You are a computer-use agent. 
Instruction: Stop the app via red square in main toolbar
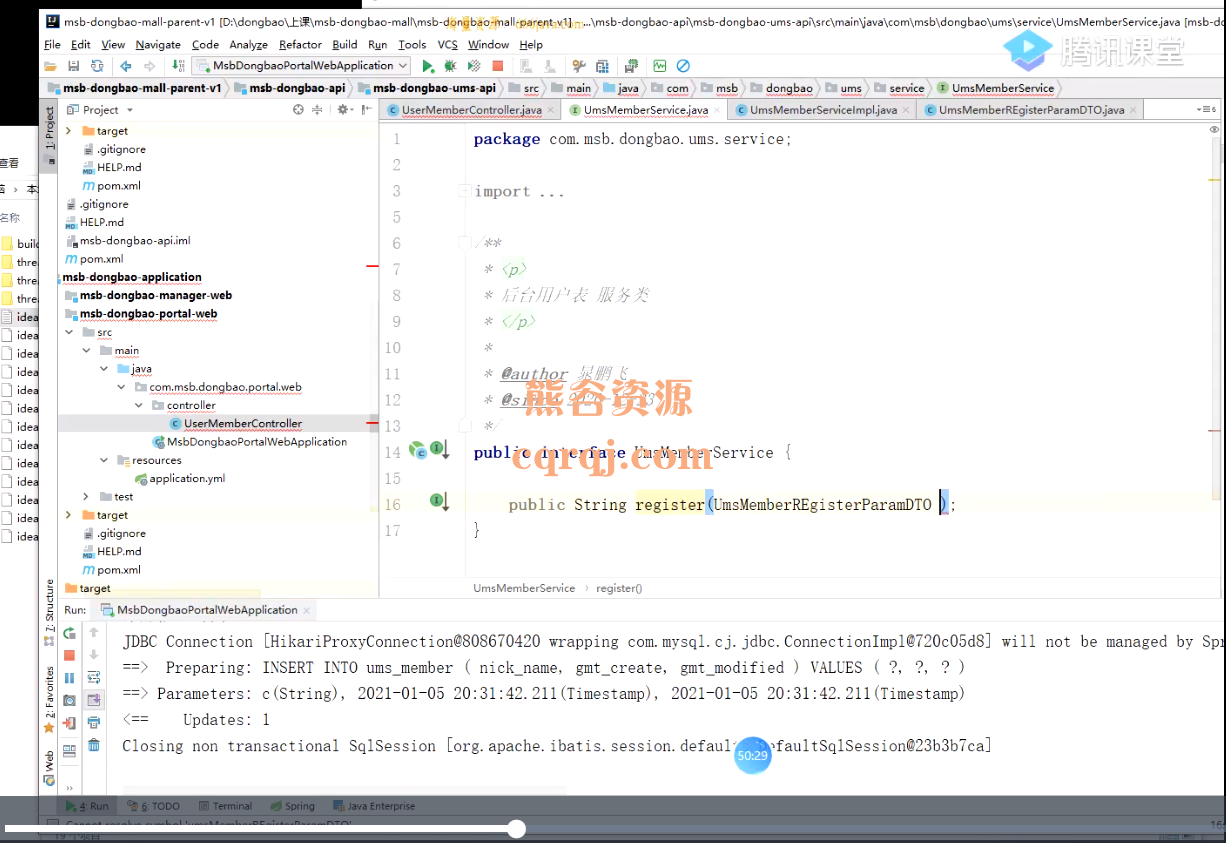[x=498, y=66]
